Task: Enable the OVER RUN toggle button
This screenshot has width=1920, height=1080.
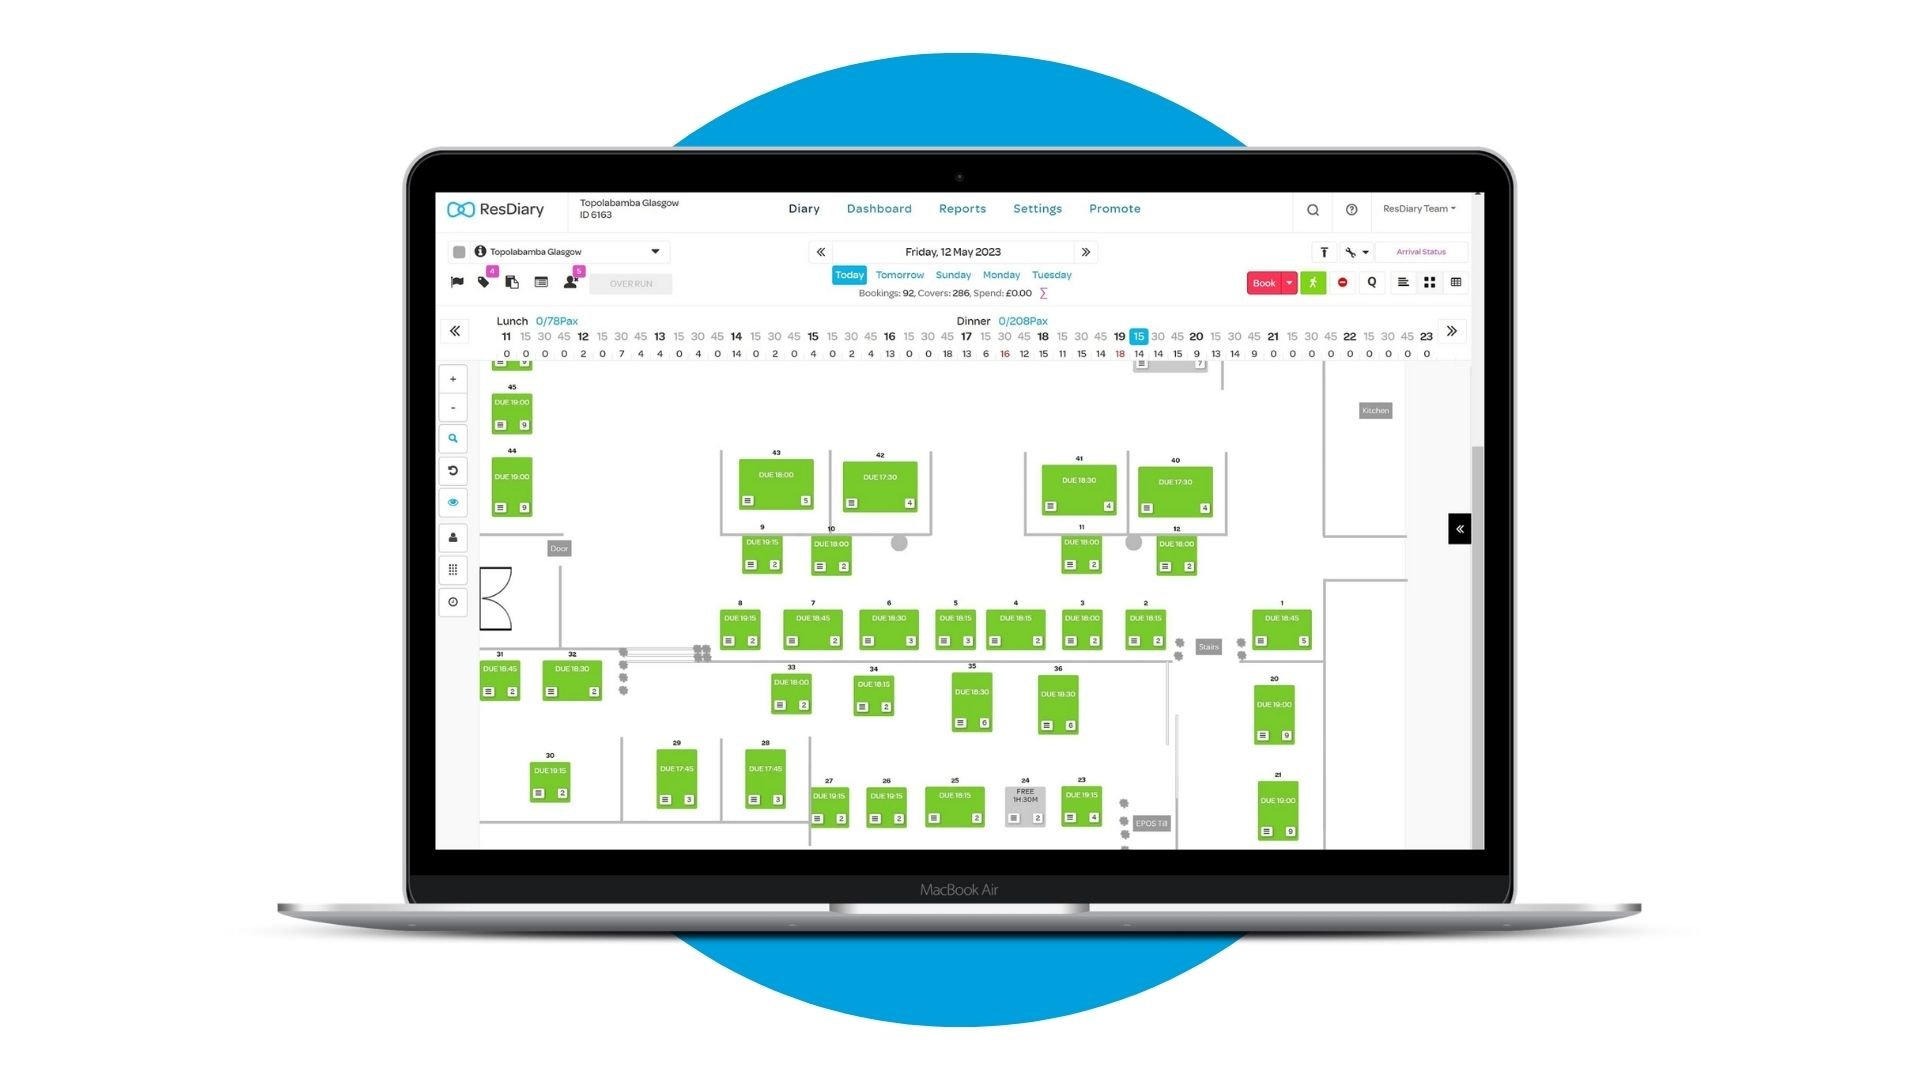Action: click(x=634, y=284)
